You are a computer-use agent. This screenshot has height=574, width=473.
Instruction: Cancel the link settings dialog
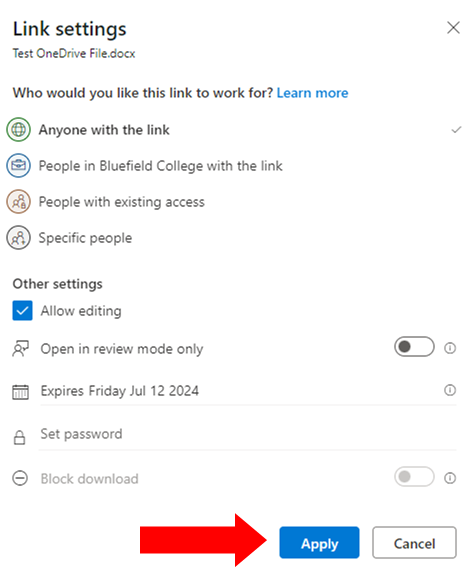point(414,543)
